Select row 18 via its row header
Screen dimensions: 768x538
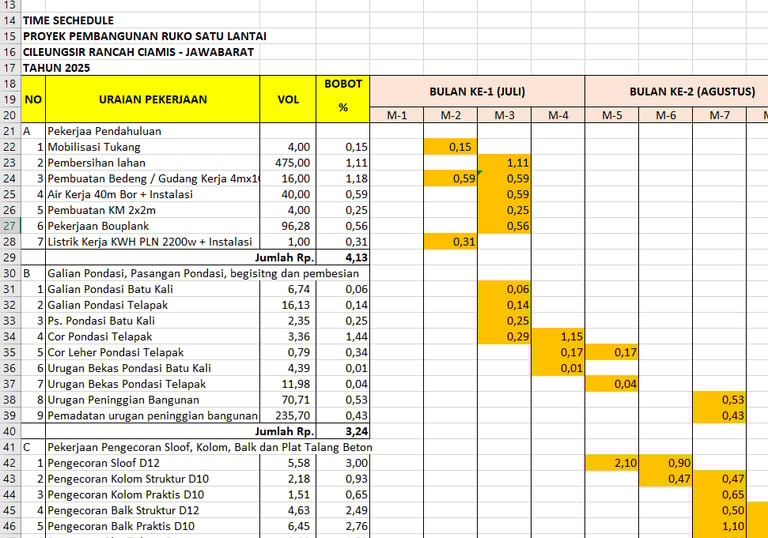(10, 84)
